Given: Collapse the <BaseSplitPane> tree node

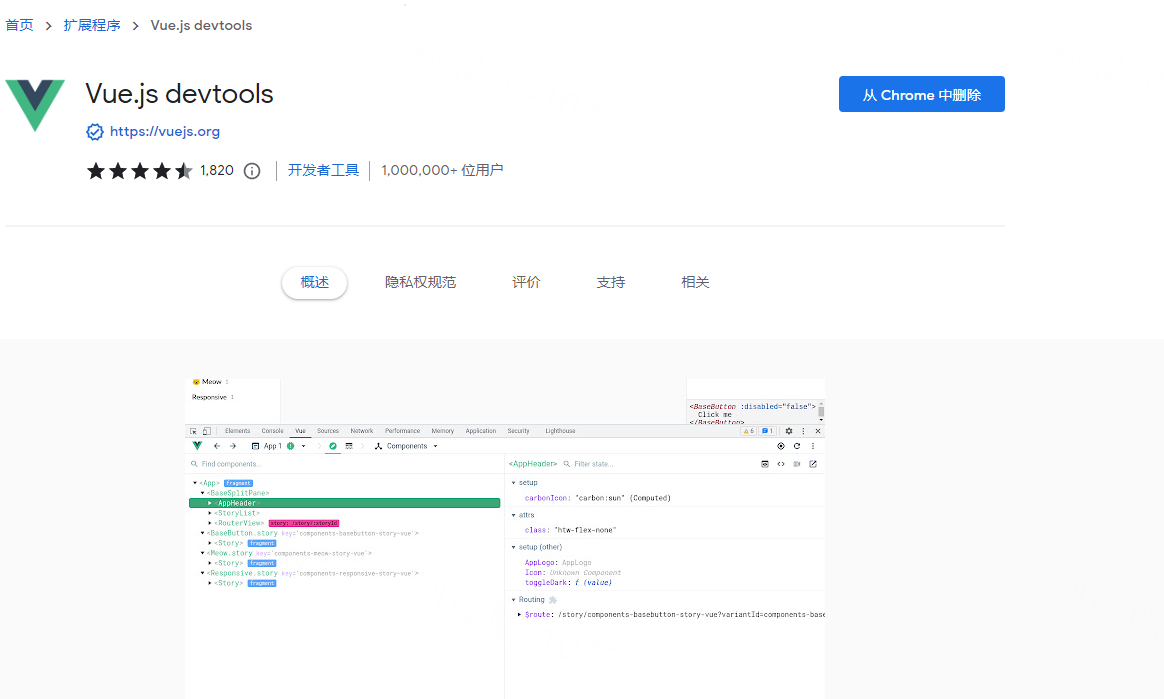Looking at the screenshot, I should 203,493.
